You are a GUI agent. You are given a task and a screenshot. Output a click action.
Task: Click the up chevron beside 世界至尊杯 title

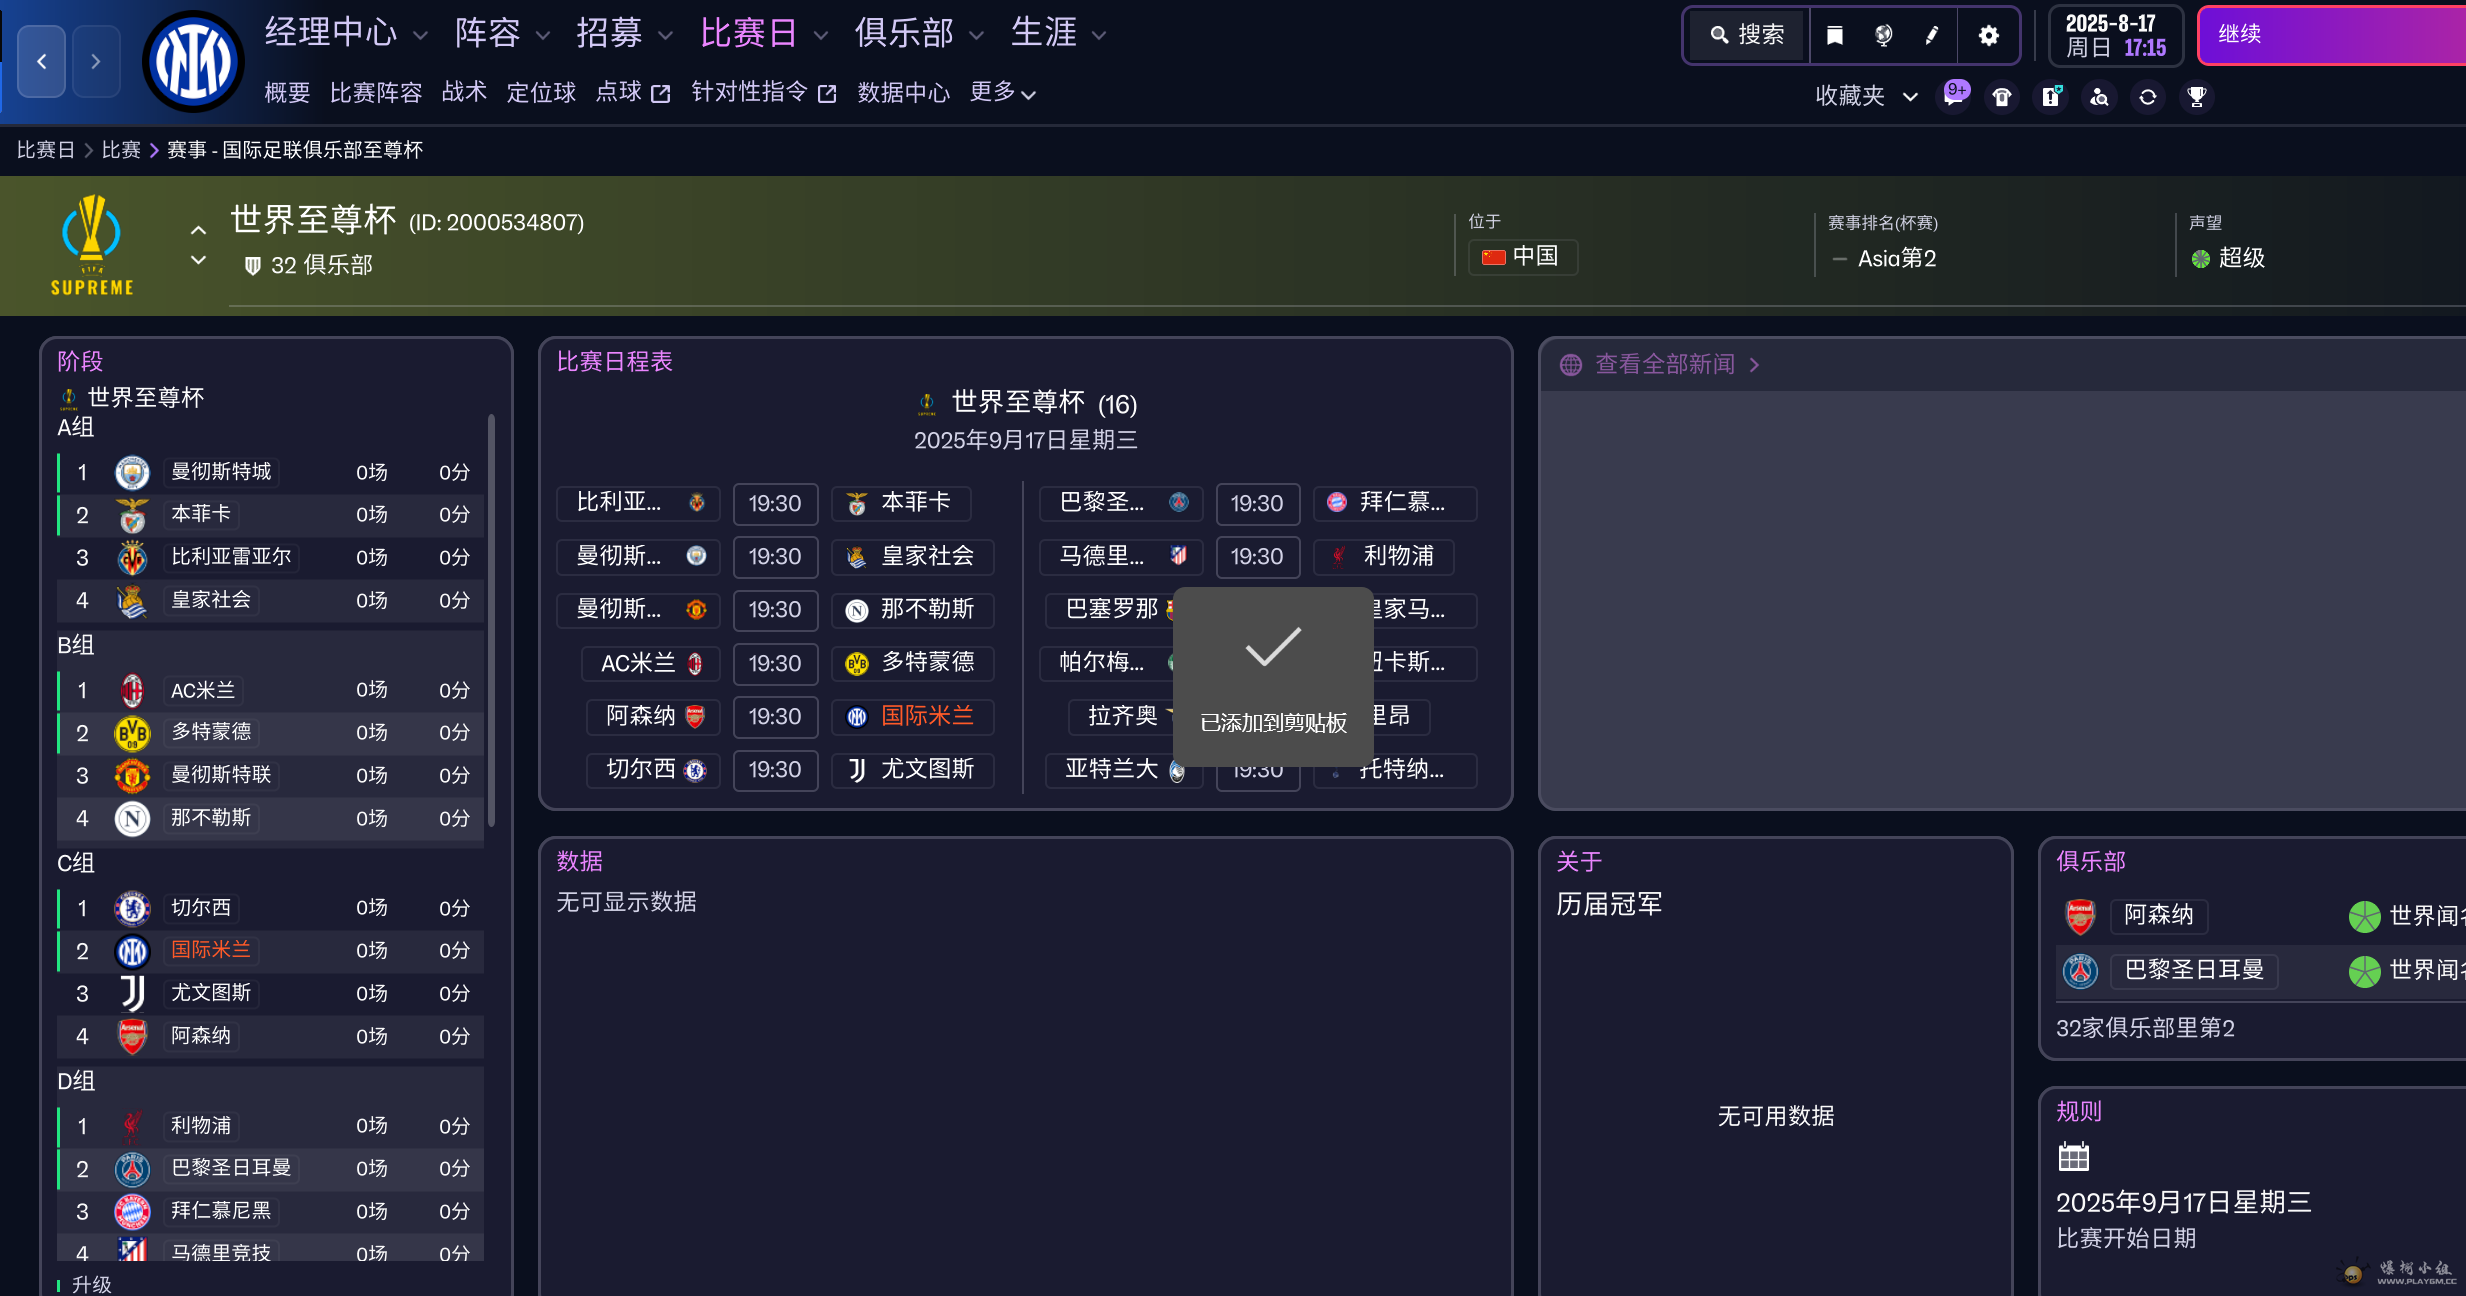pos(199,230)
